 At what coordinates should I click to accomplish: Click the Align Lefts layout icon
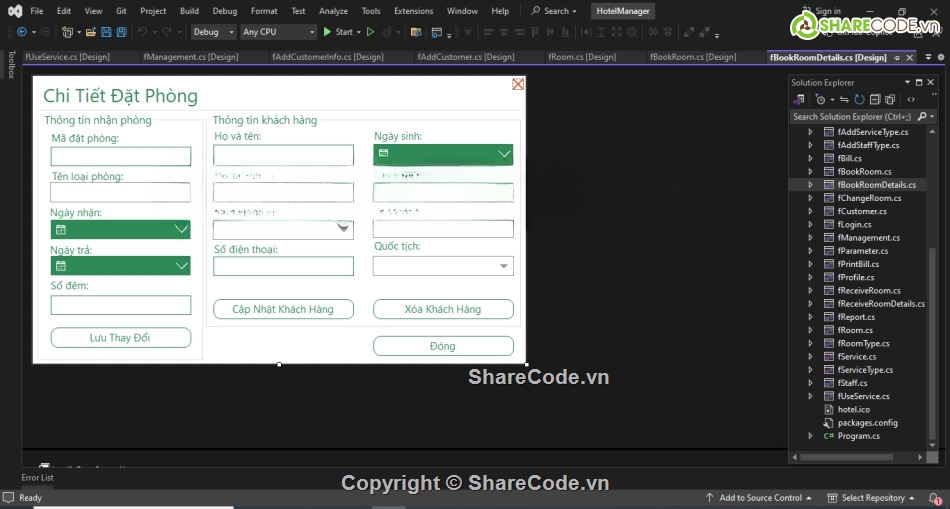[488, 32]
